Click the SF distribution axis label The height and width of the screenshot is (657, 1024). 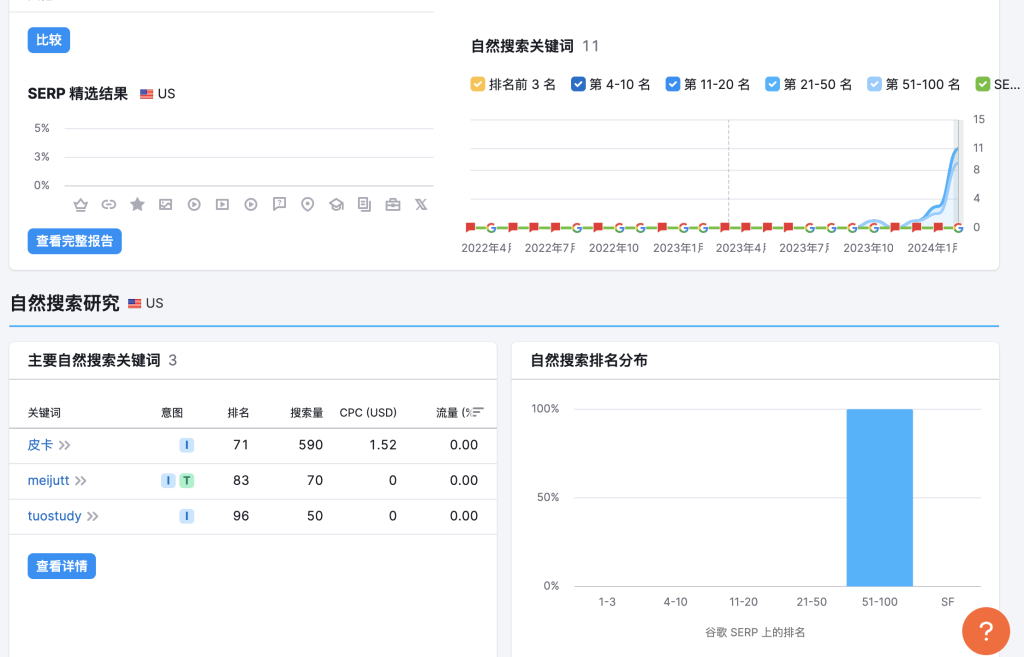coord(948,602)
